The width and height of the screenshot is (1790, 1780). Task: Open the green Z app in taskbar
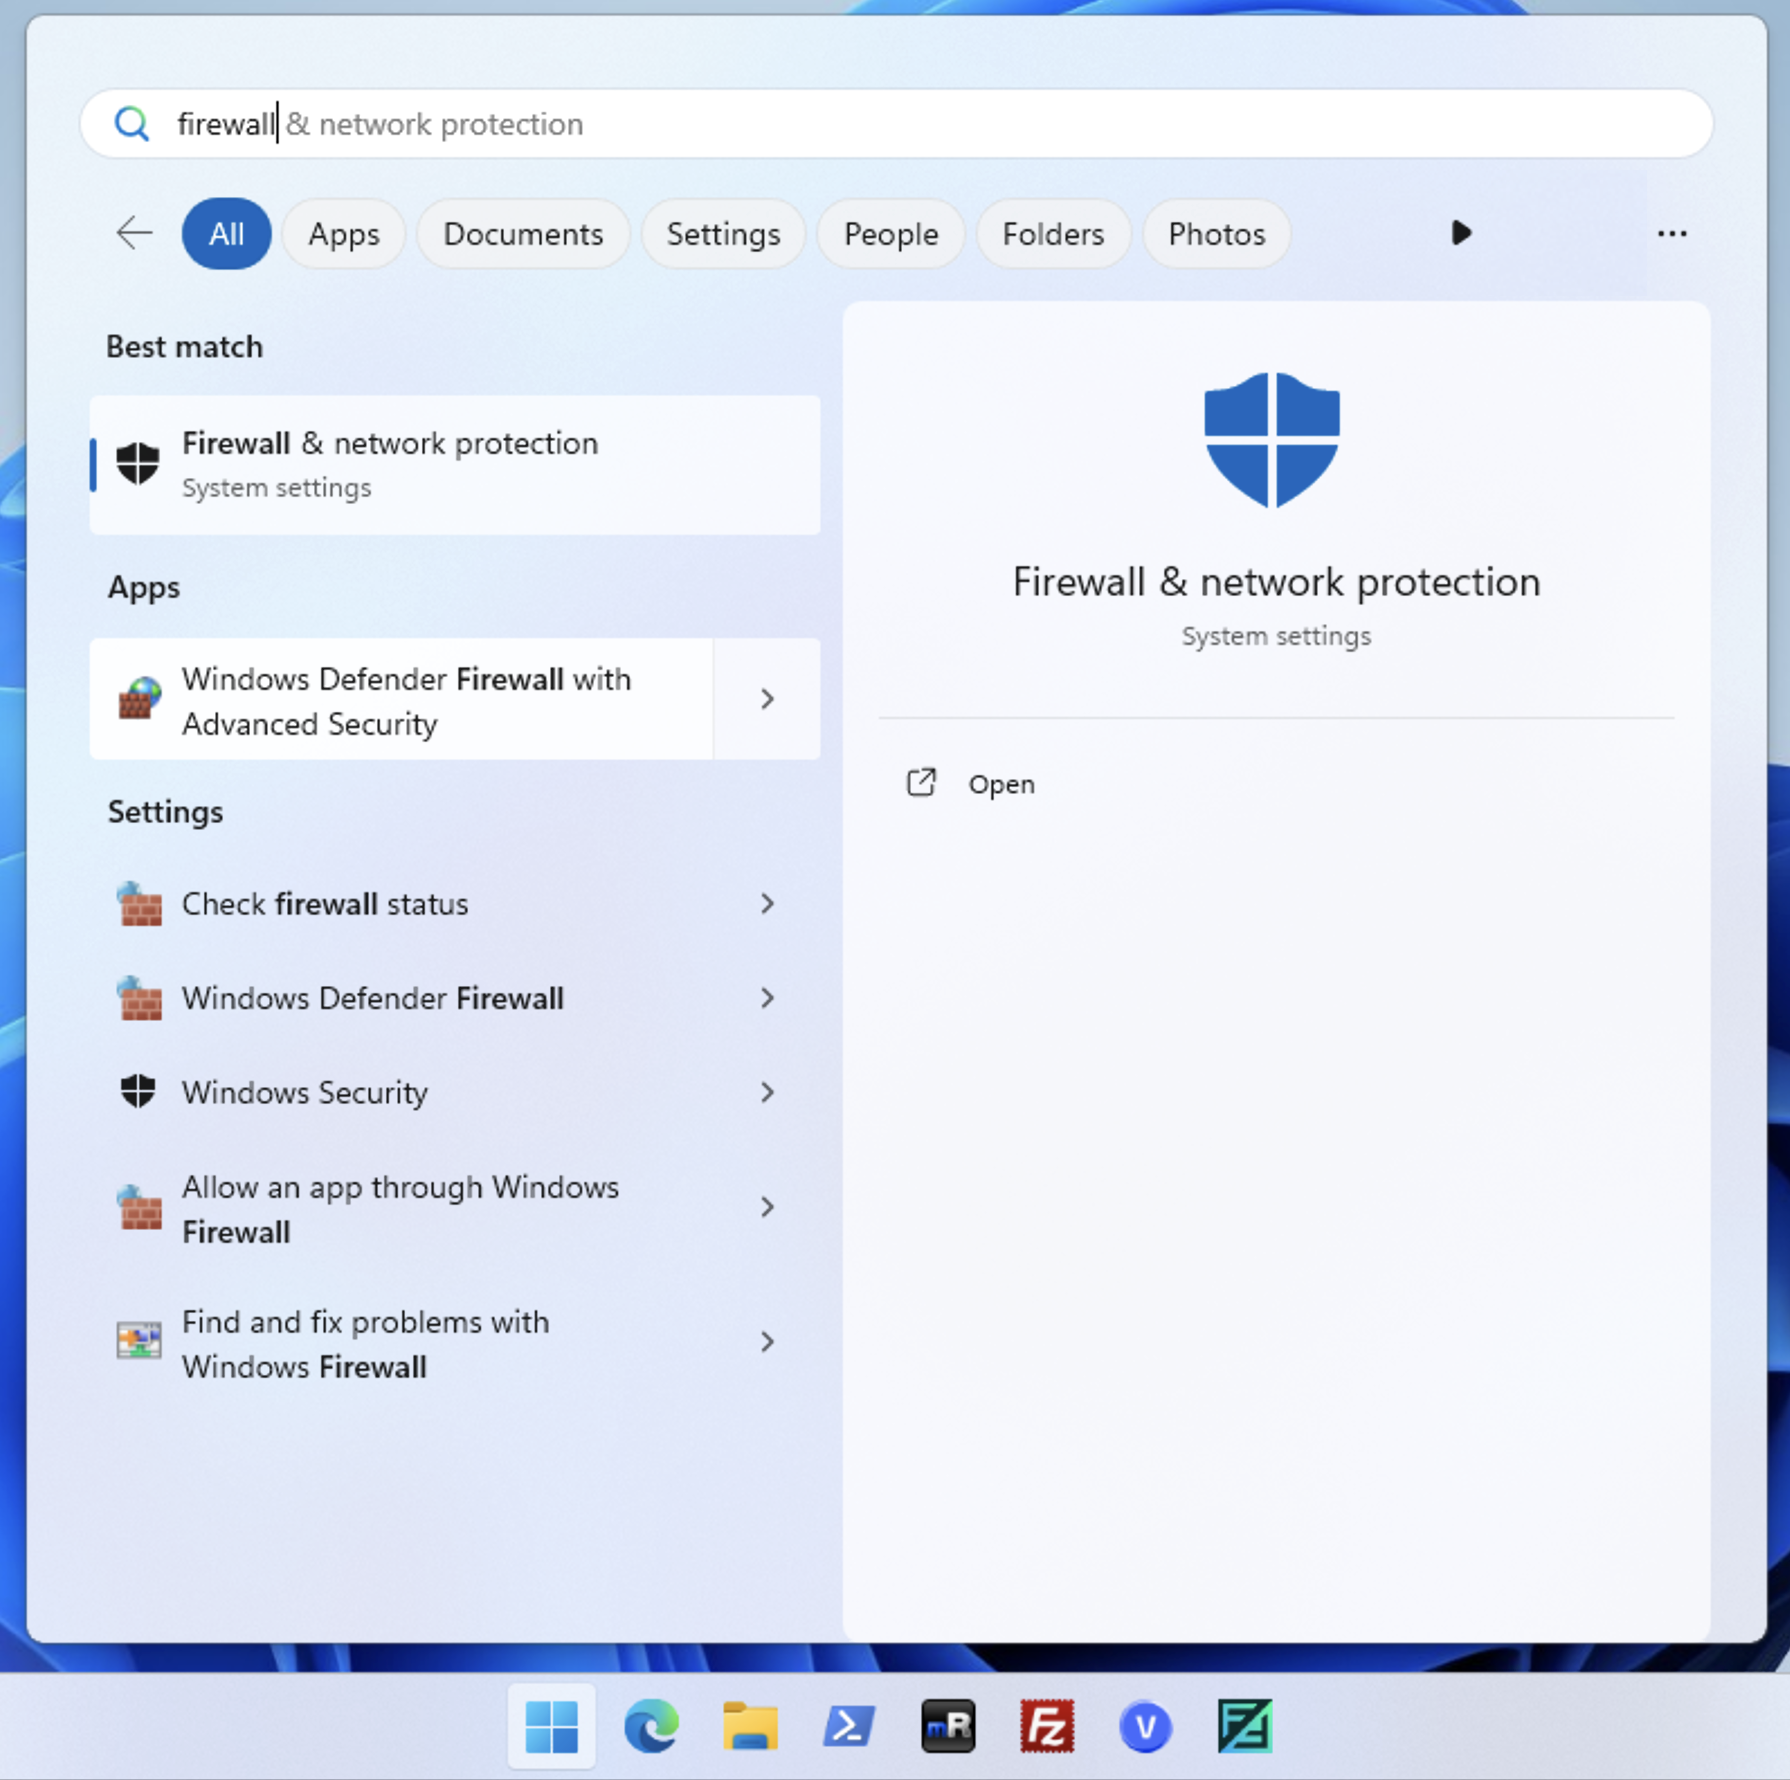[x=1245, y=1726]
